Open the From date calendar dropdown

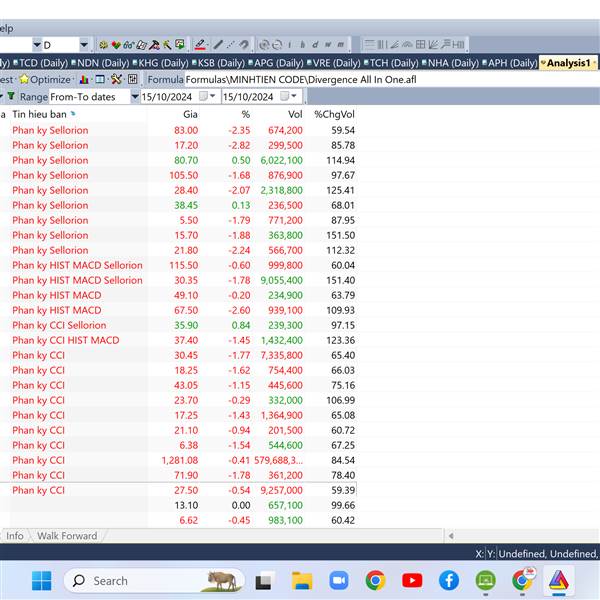point(212,96)
